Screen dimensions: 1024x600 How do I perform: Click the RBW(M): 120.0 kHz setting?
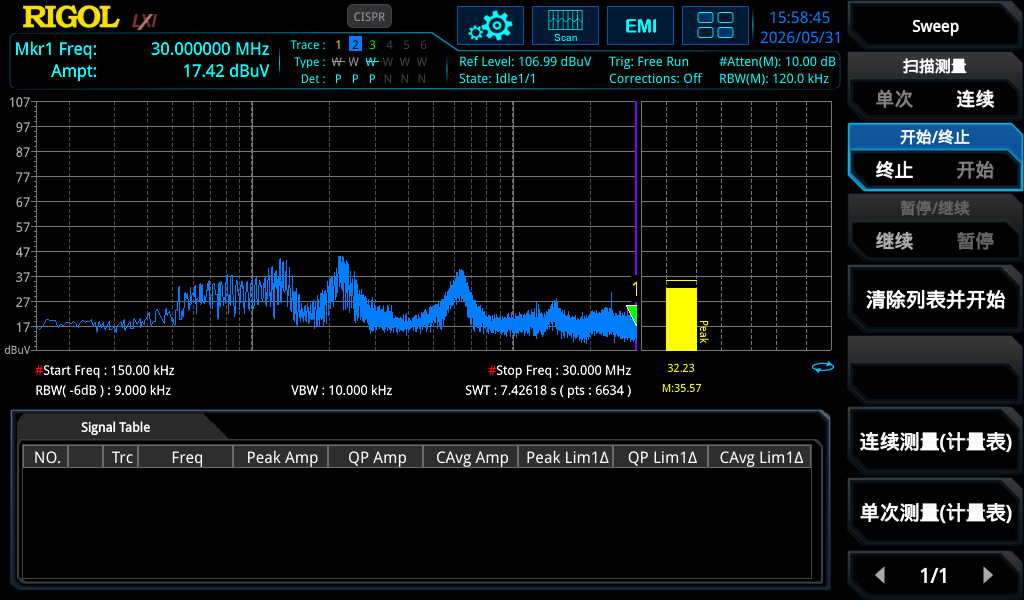tap(774, 78)
